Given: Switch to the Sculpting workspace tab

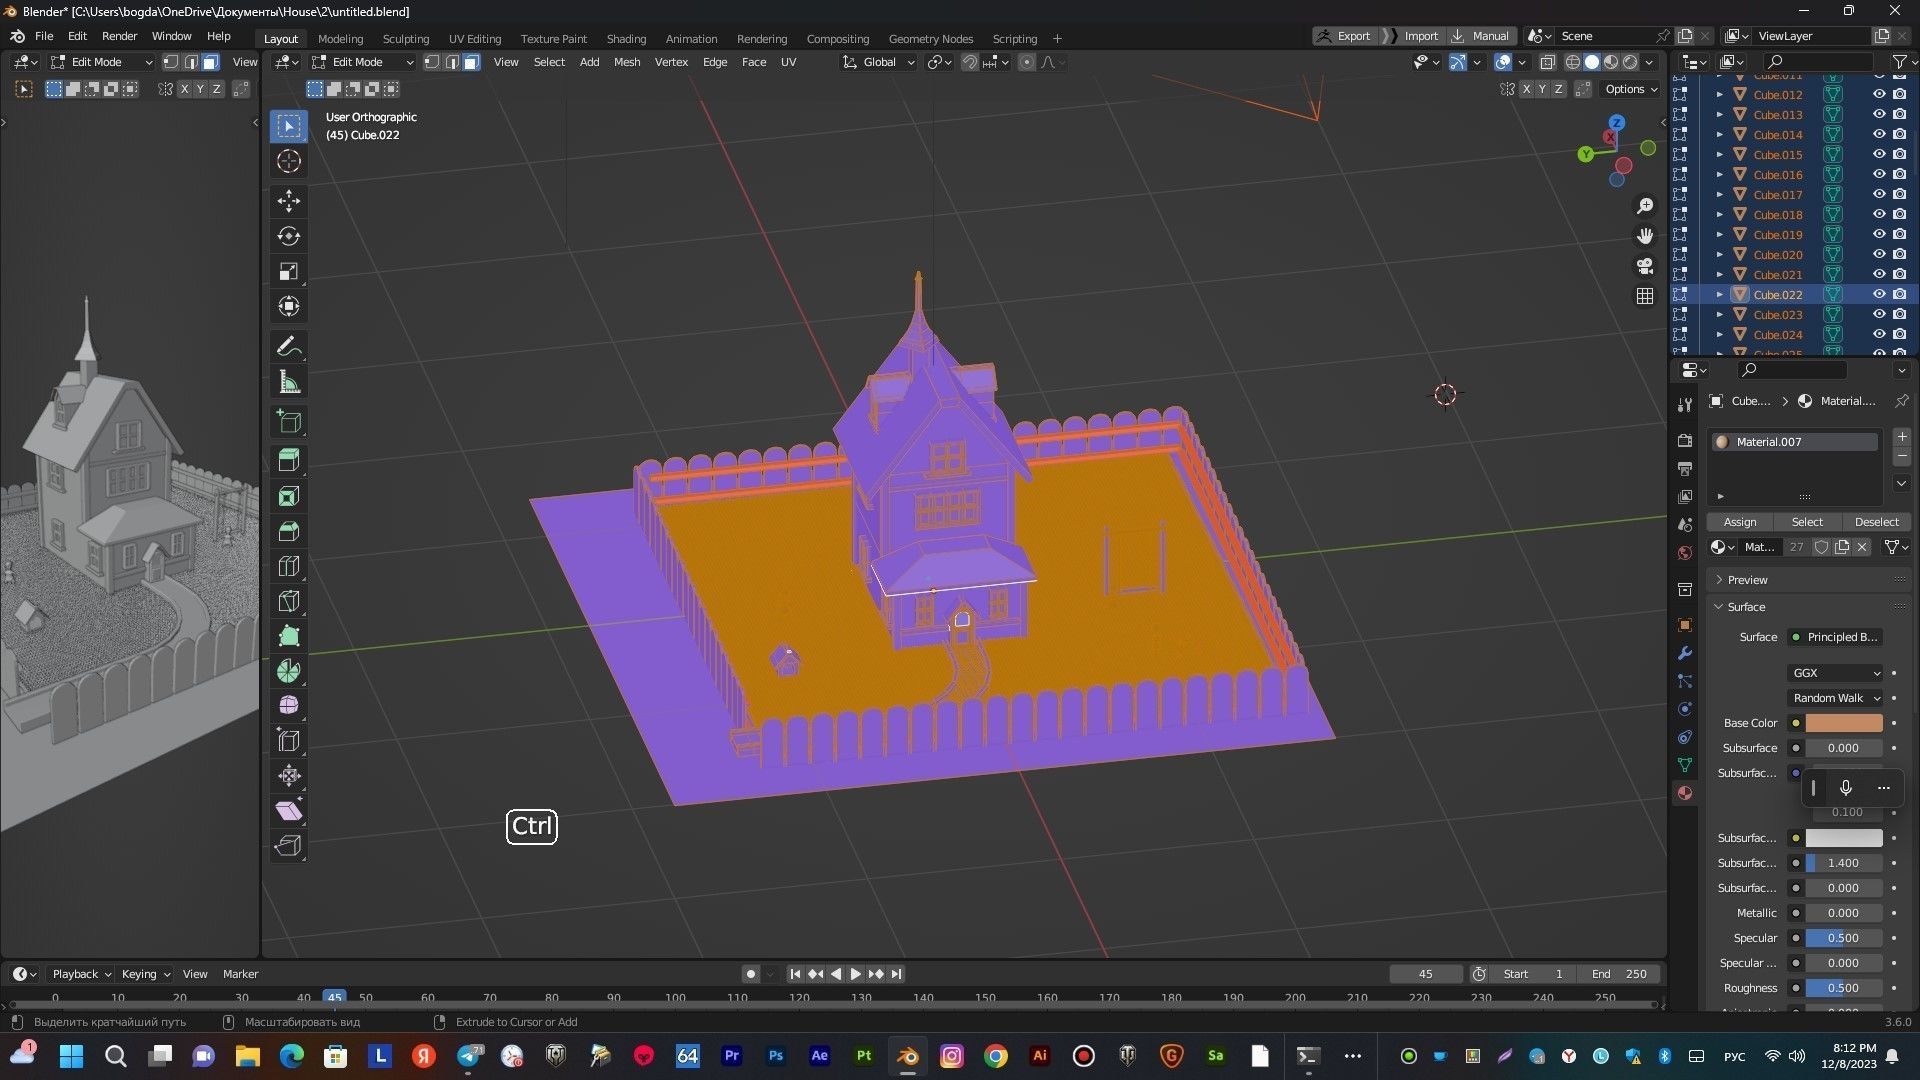Looking at the screenshot, I should [x=405, y=39].
